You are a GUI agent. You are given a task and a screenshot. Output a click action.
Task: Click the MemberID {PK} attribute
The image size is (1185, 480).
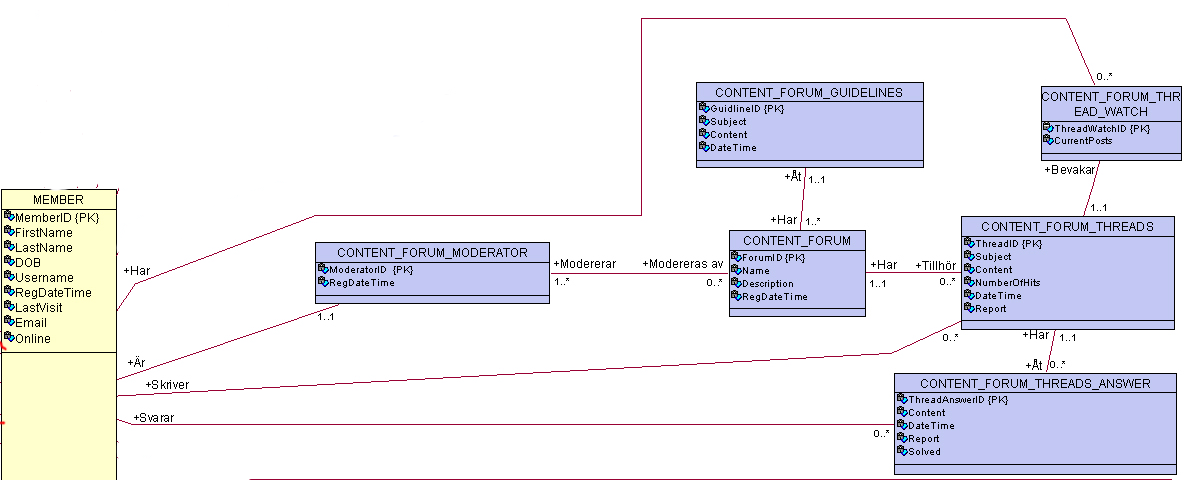coord(57,218)
